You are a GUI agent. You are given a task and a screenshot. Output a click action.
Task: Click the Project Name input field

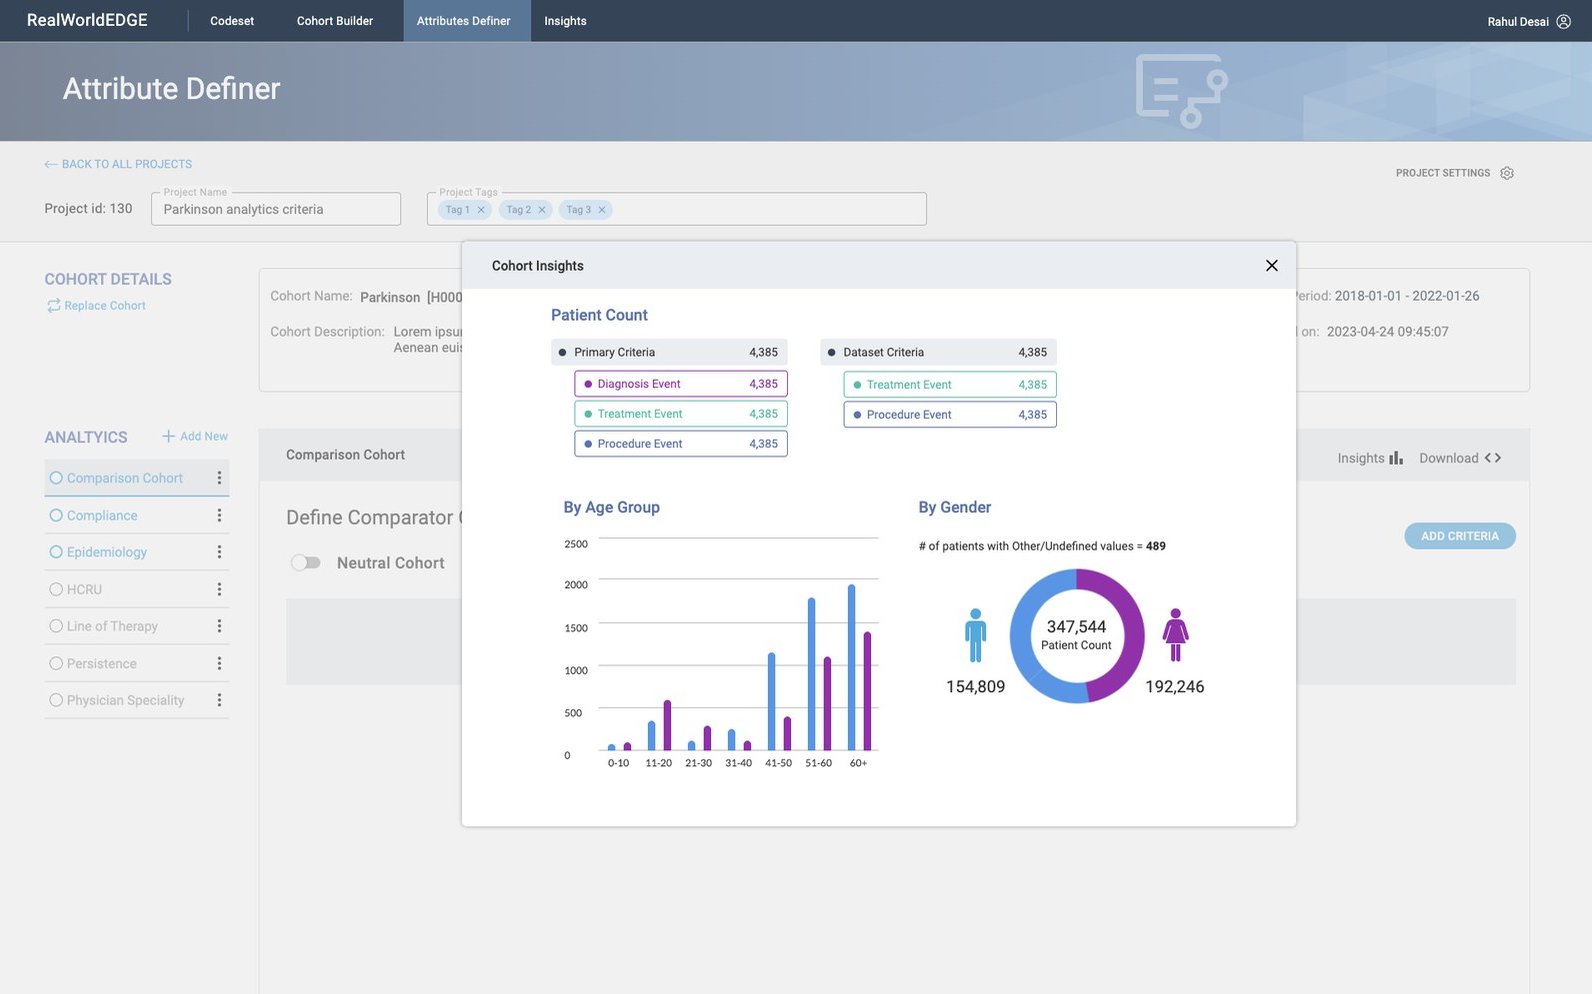276,209
